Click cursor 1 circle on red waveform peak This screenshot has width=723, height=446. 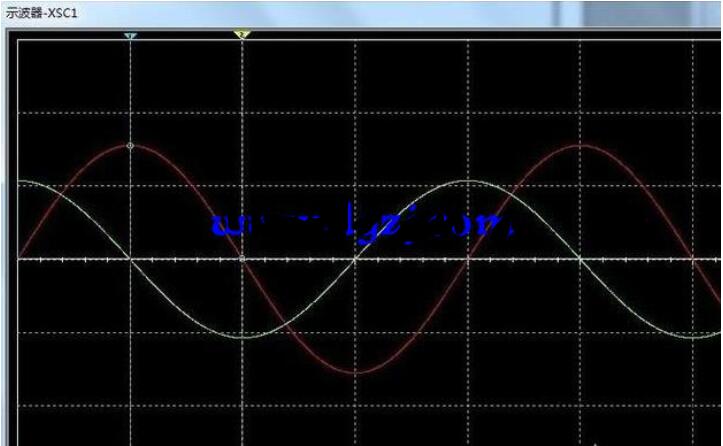[130, 146]
